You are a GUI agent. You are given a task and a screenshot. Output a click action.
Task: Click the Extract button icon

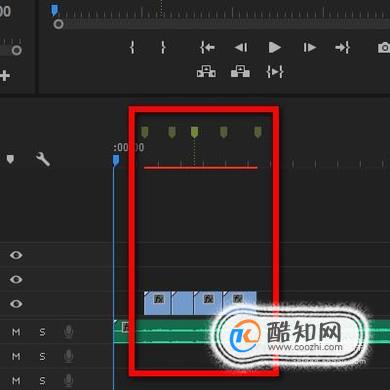click(x=240, y=71)
